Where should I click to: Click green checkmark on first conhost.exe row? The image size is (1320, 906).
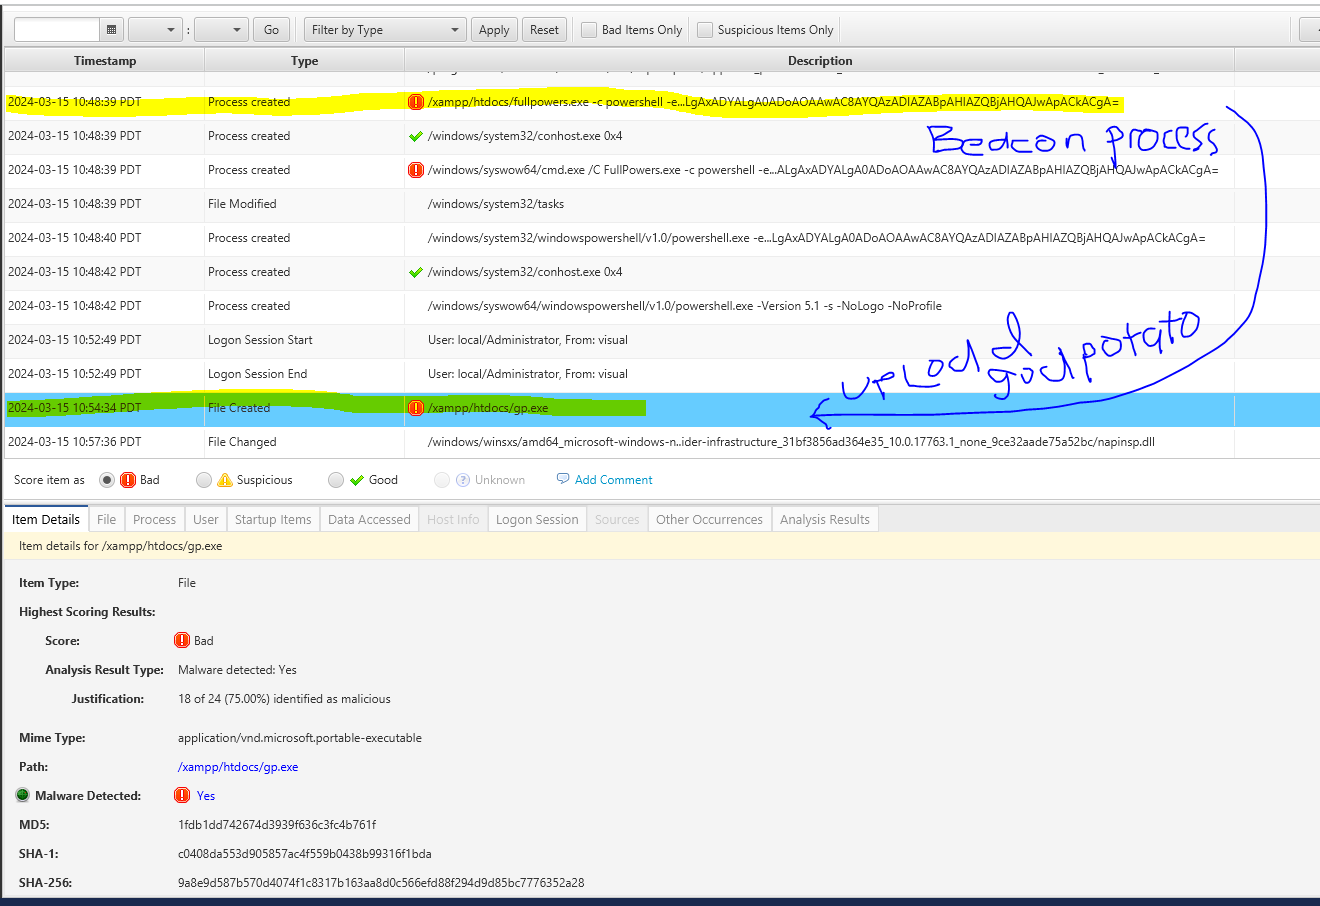(x=416, y=136)
